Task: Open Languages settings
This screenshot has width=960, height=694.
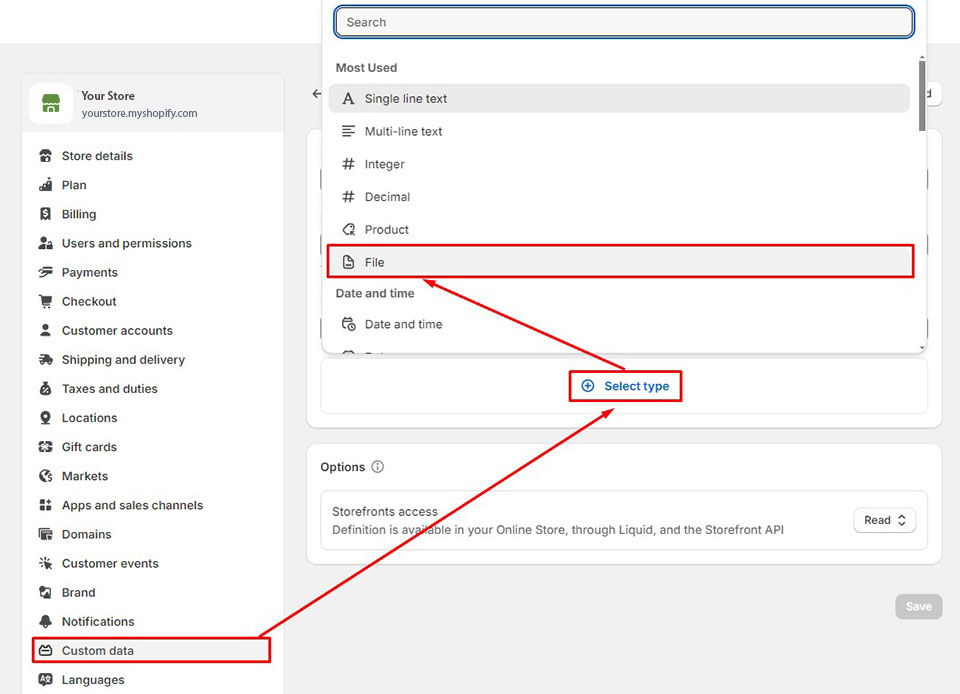Action: tap(93, 679)
